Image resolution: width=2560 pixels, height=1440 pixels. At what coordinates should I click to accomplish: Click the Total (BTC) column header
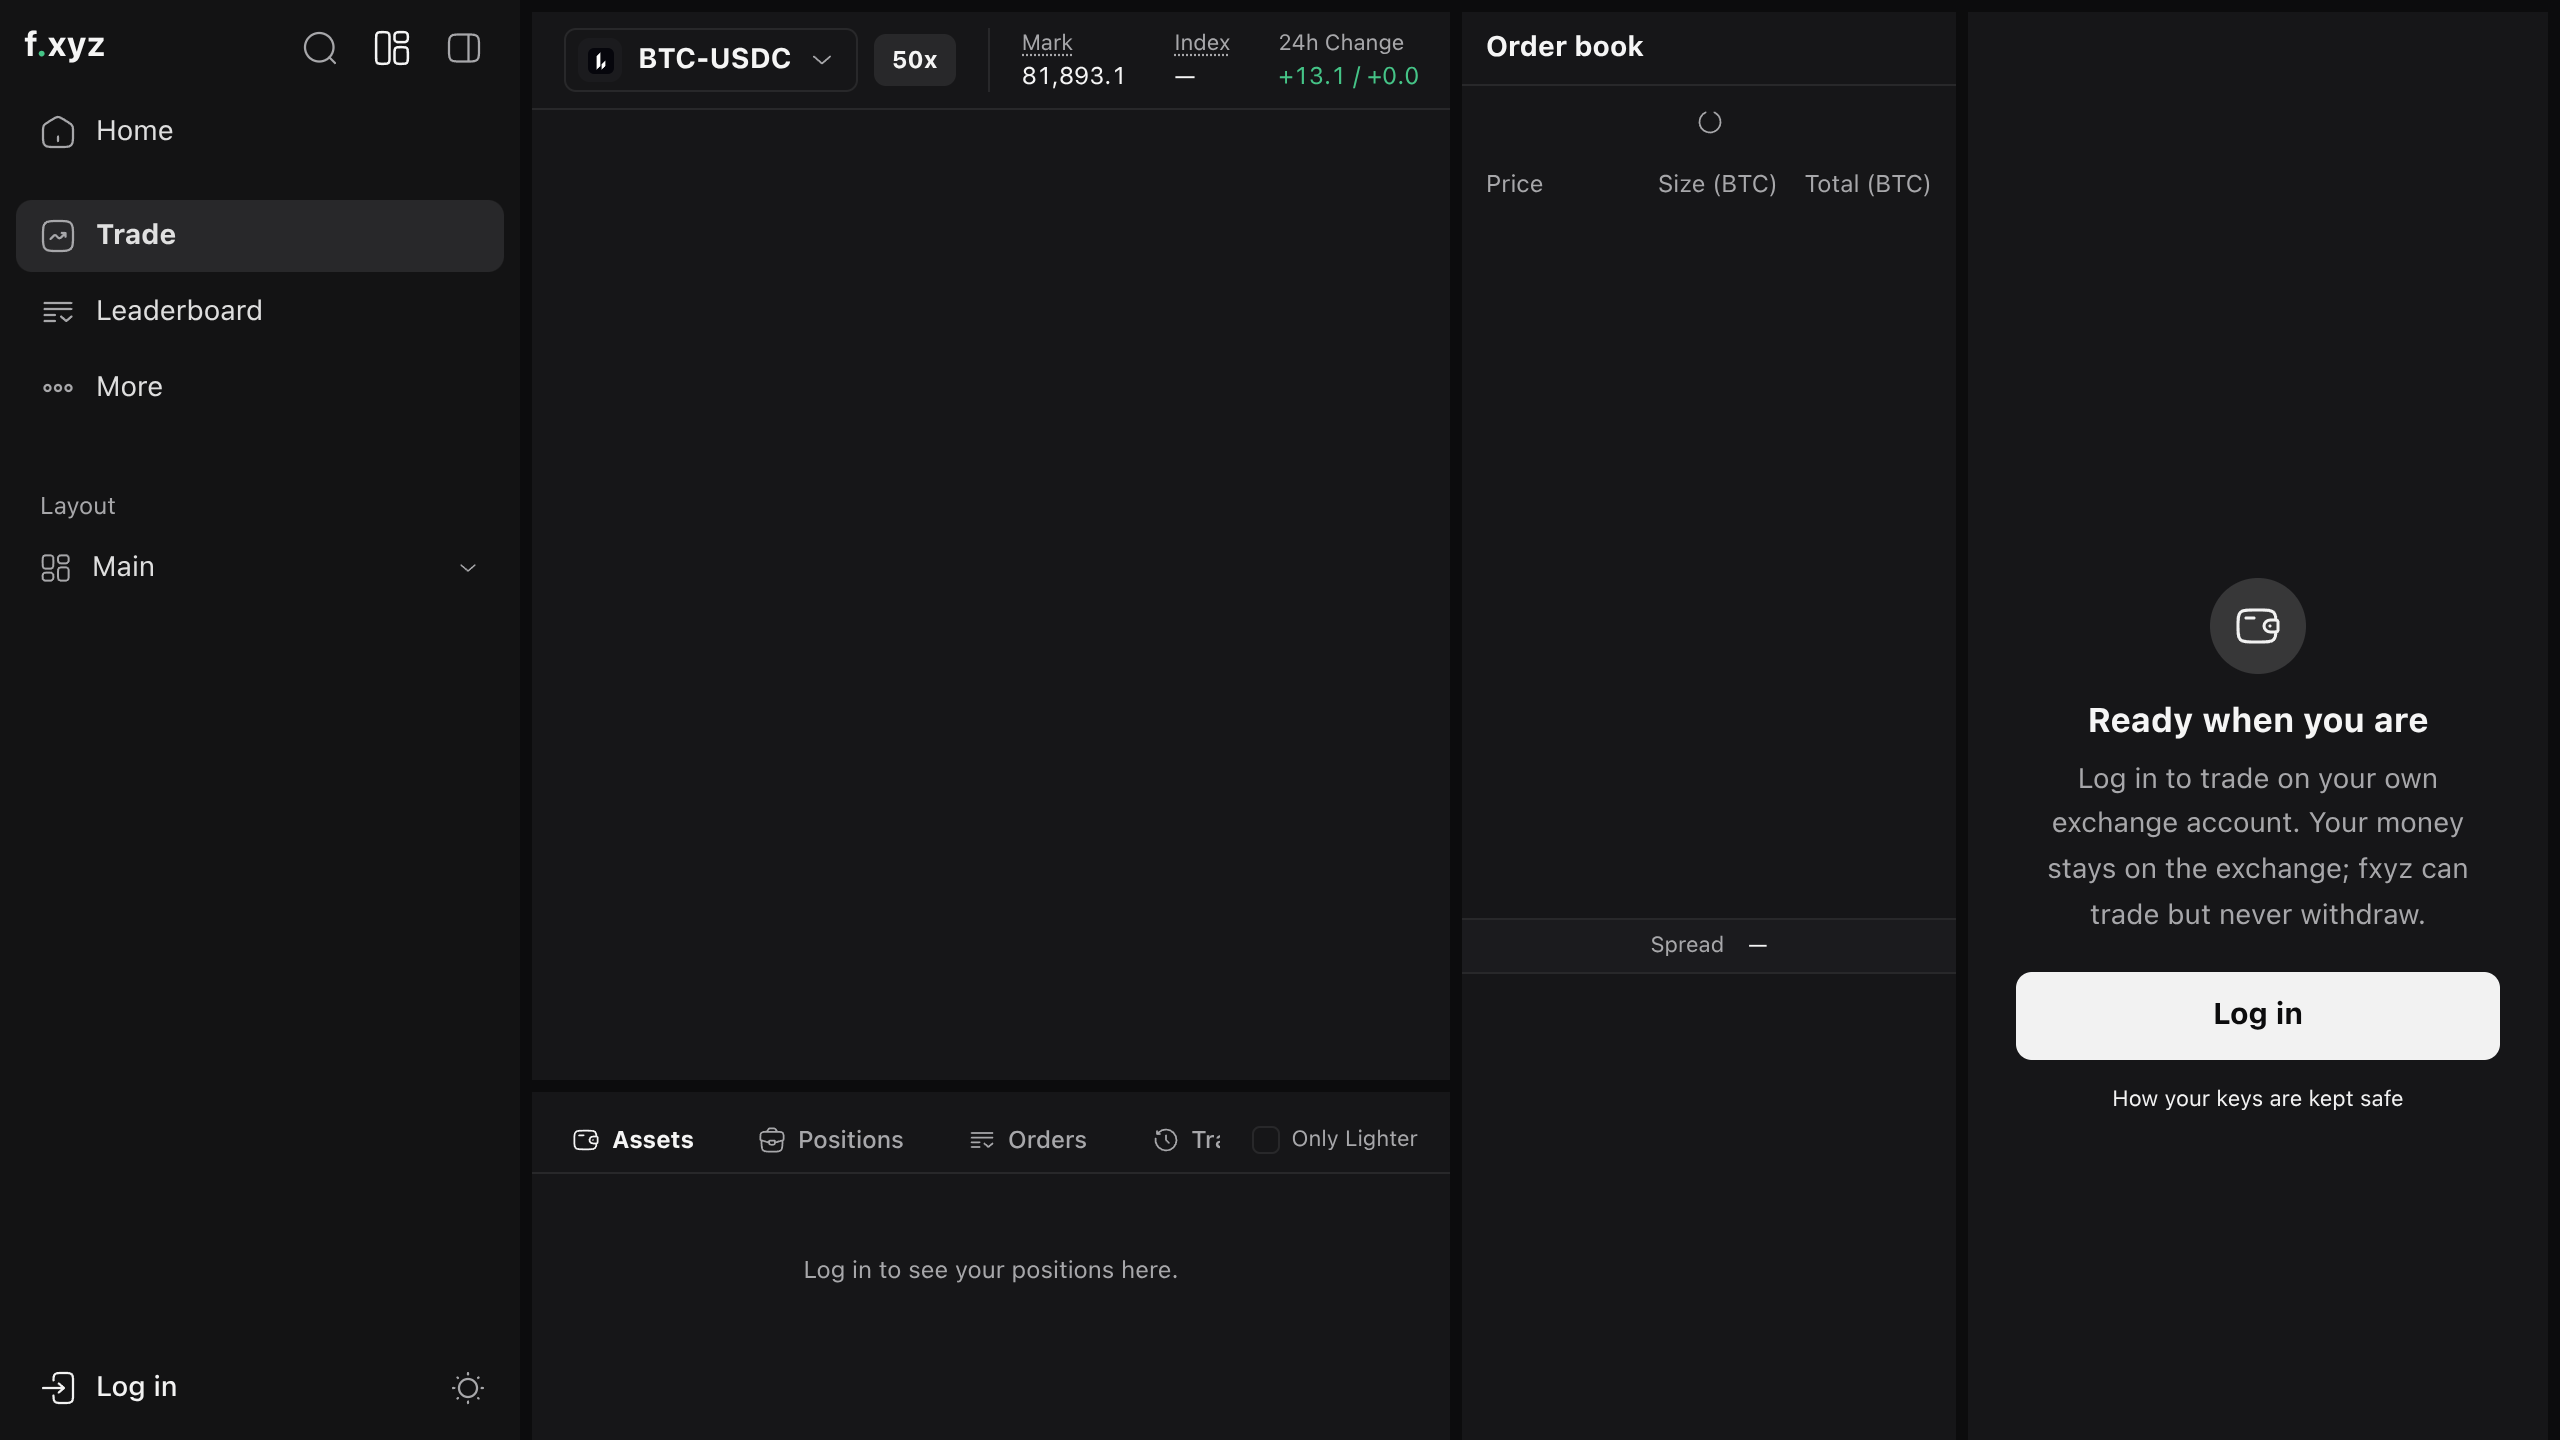point(1867,184)
